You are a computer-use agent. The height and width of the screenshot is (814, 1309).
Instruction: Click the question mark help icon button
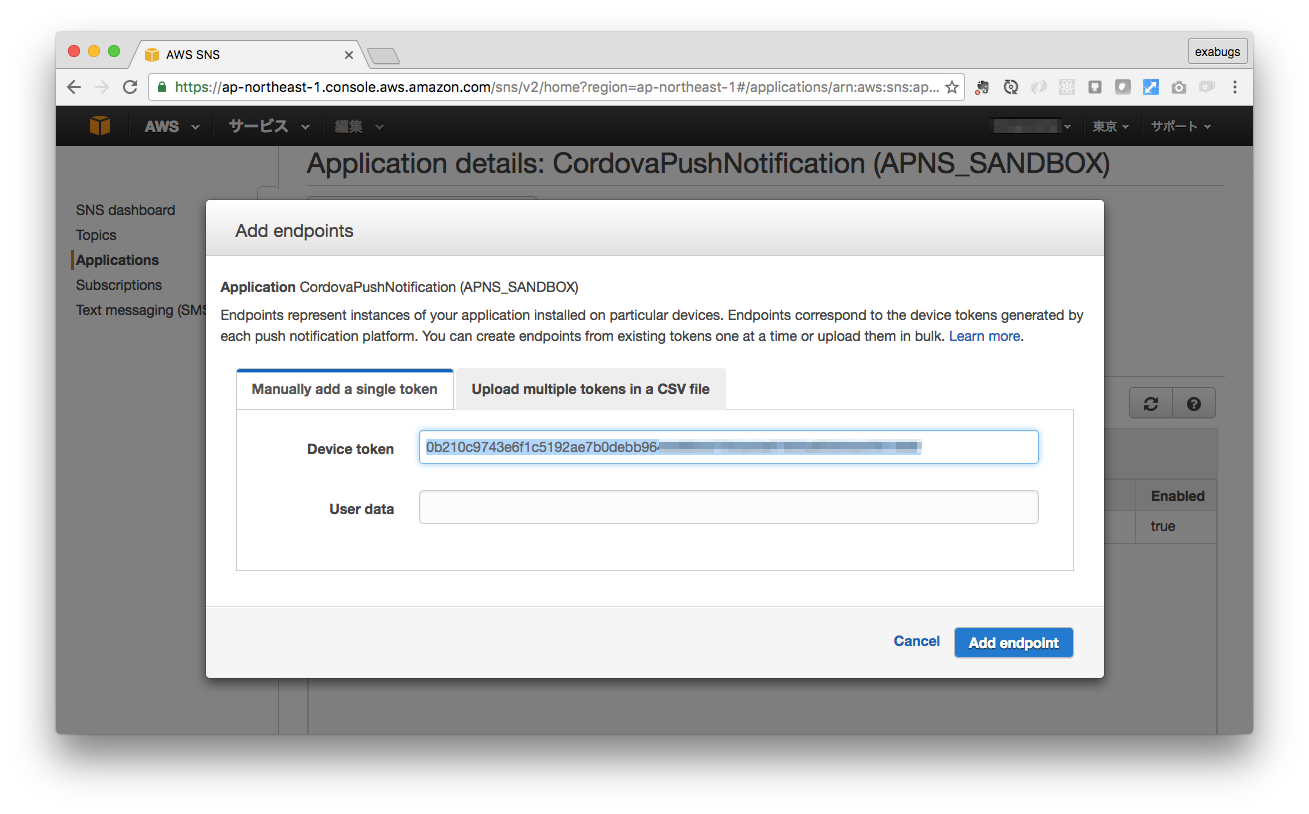[x=1194, y=404]
